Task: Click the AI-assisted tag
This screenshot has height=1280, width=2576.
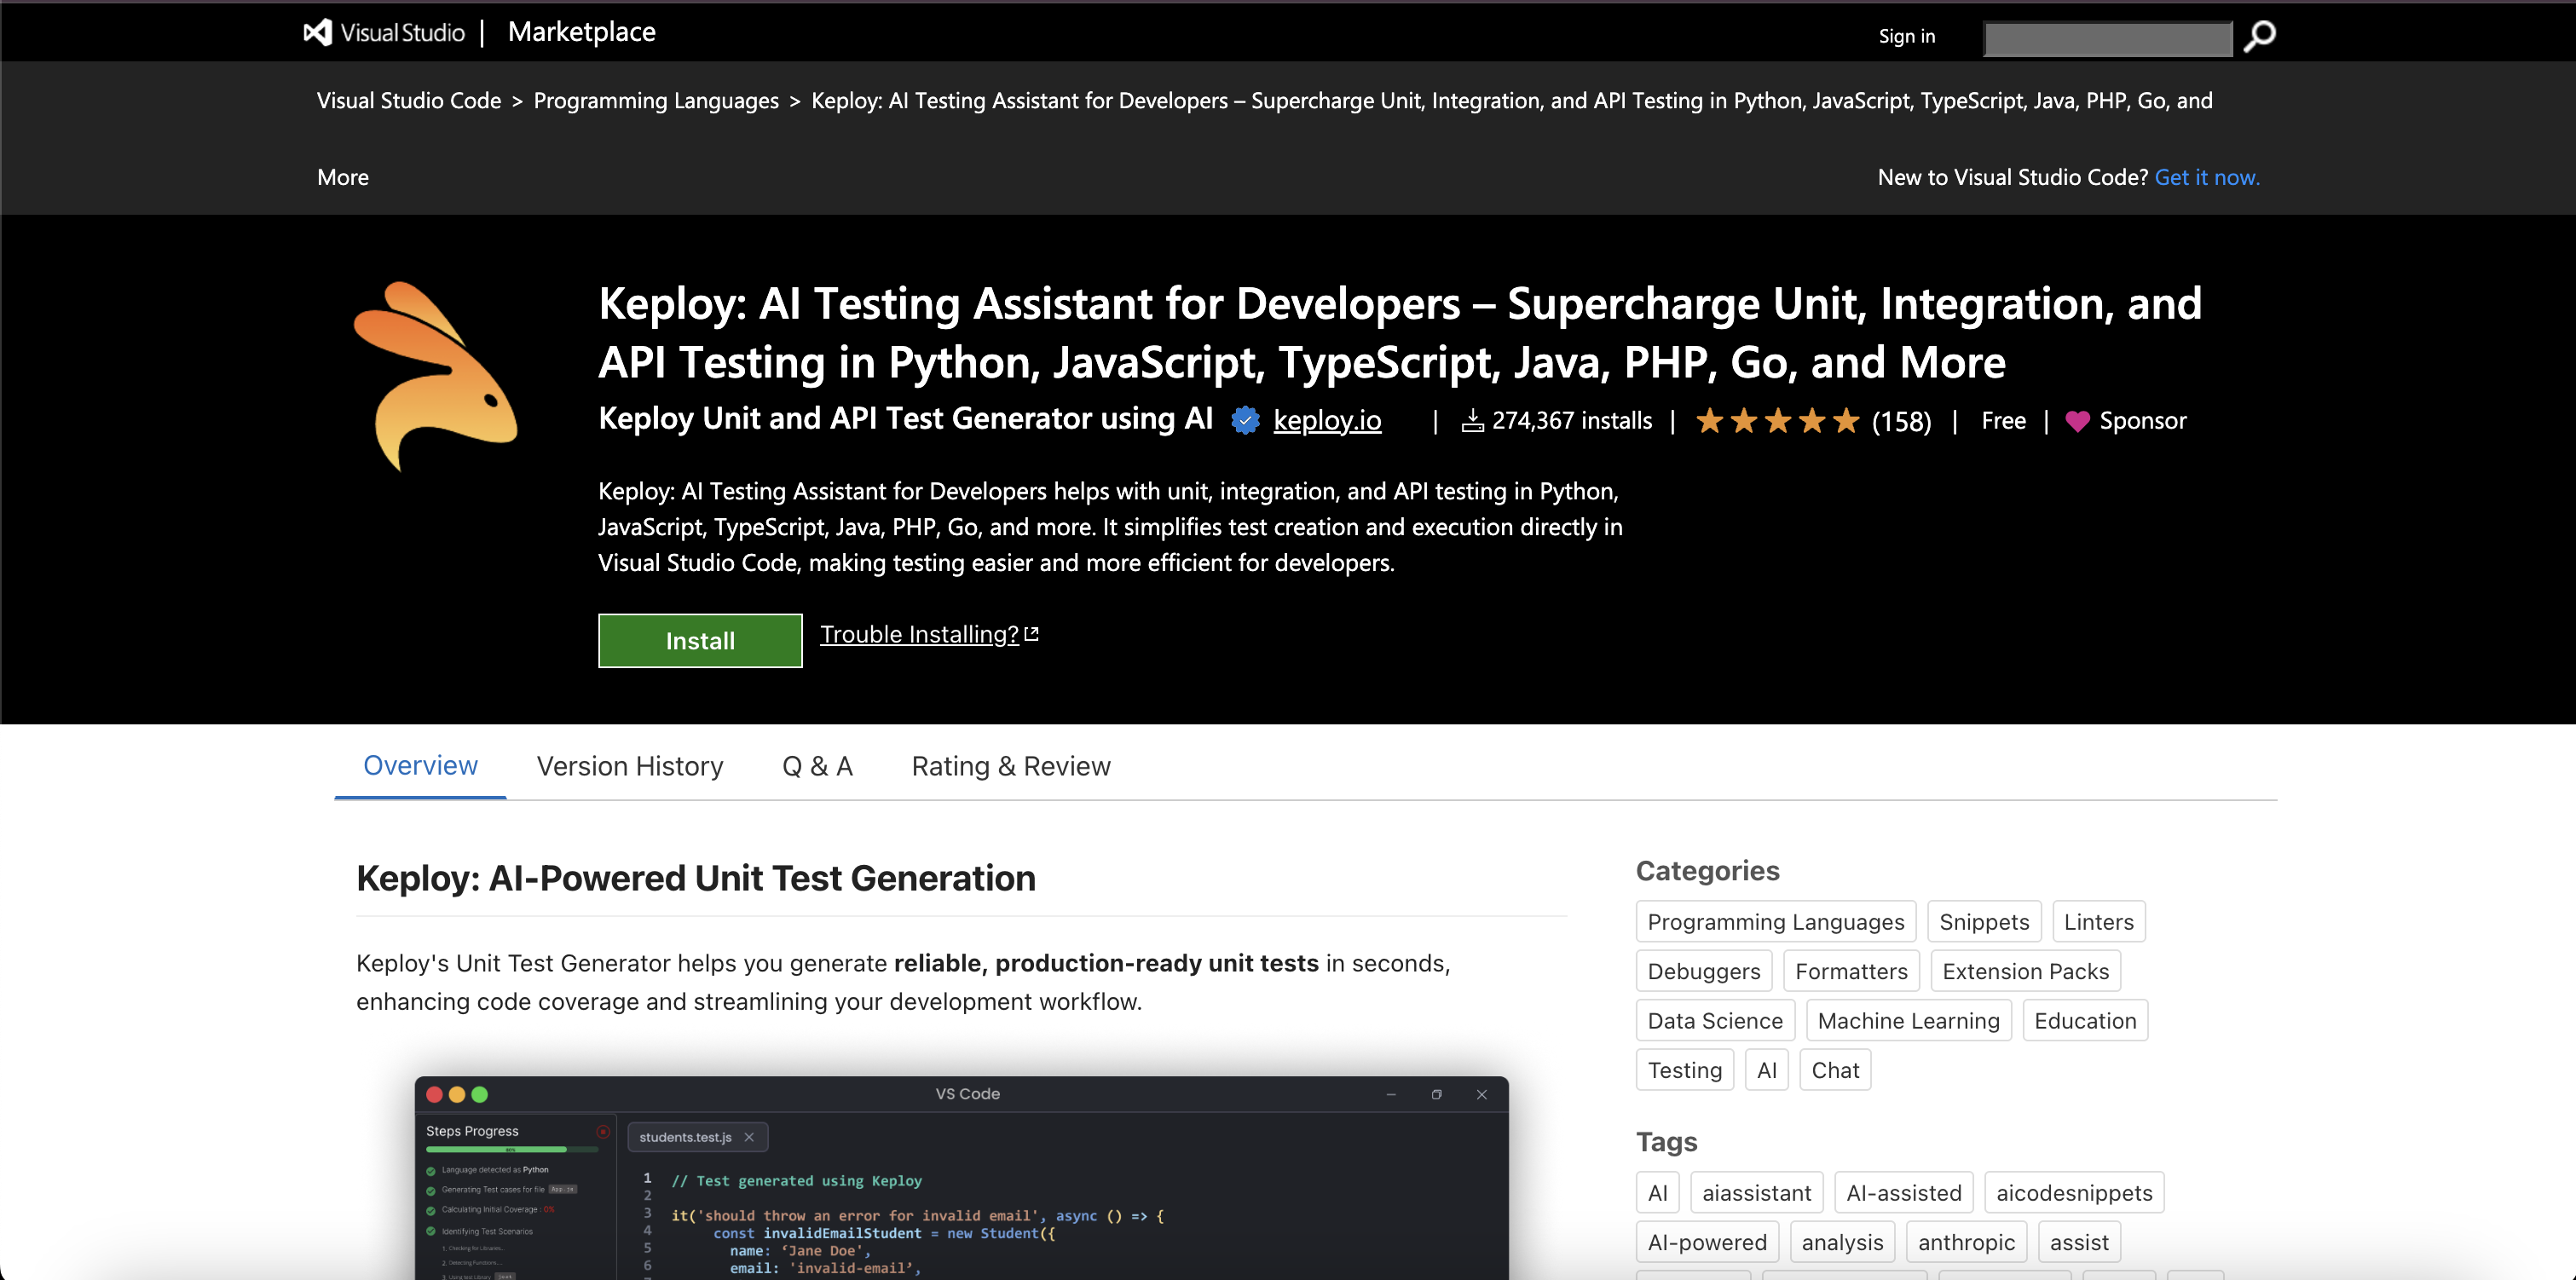Action: 1903,1193
